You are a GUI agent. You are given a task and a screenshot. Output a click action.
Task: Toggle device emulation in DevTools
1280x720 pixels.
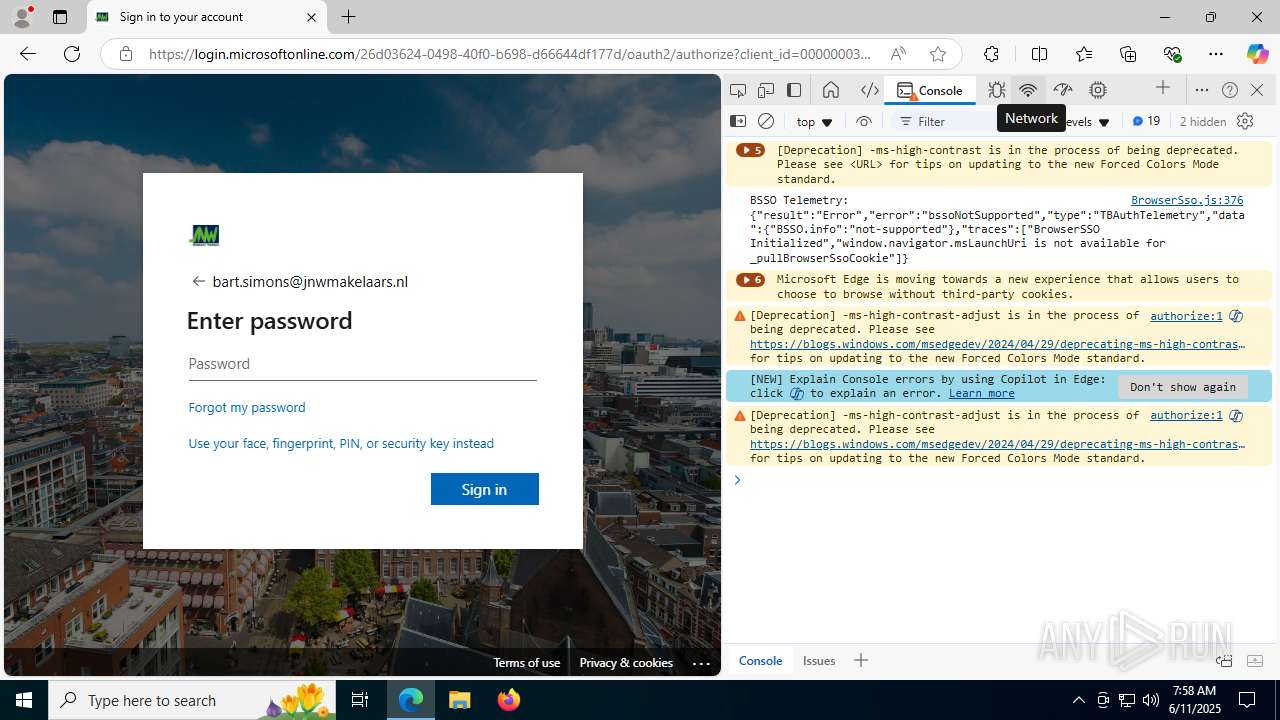766,90
